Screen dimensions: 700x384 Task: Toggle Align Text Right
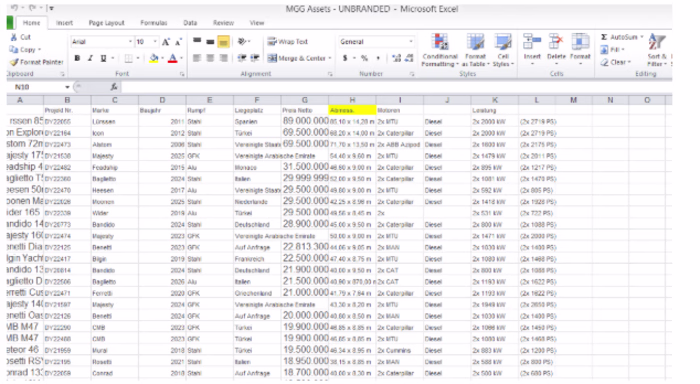point(224,58)
